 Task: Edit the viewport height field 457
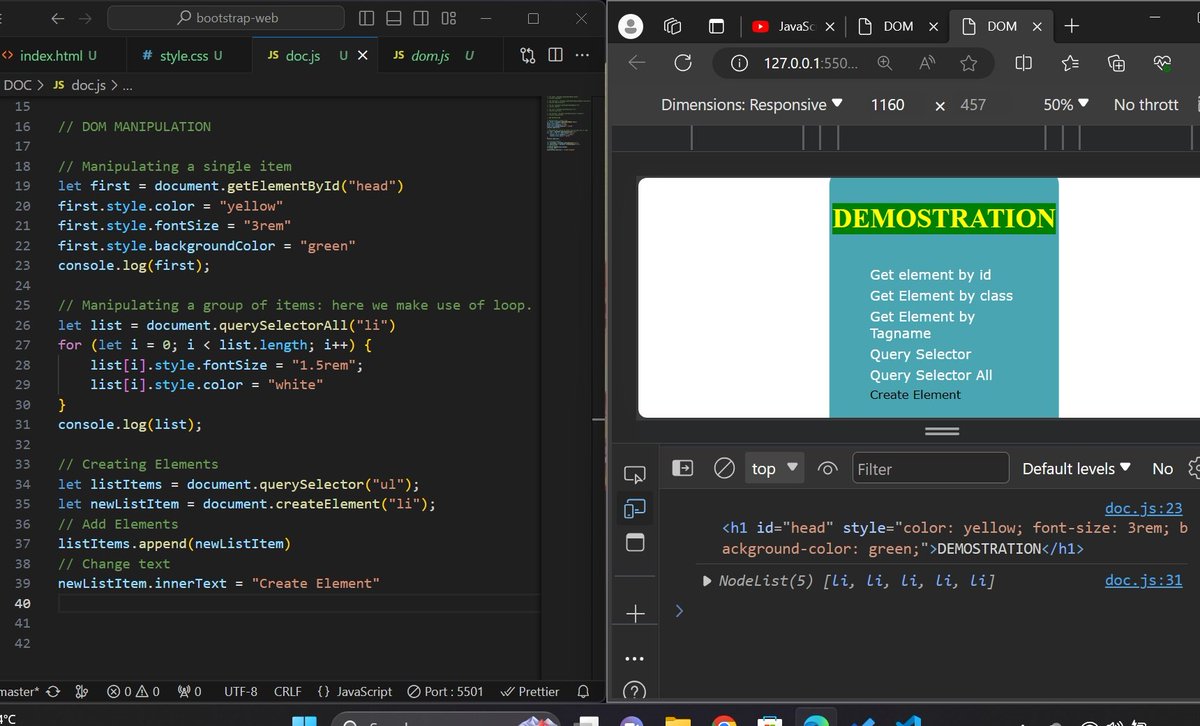click(973, 104)
